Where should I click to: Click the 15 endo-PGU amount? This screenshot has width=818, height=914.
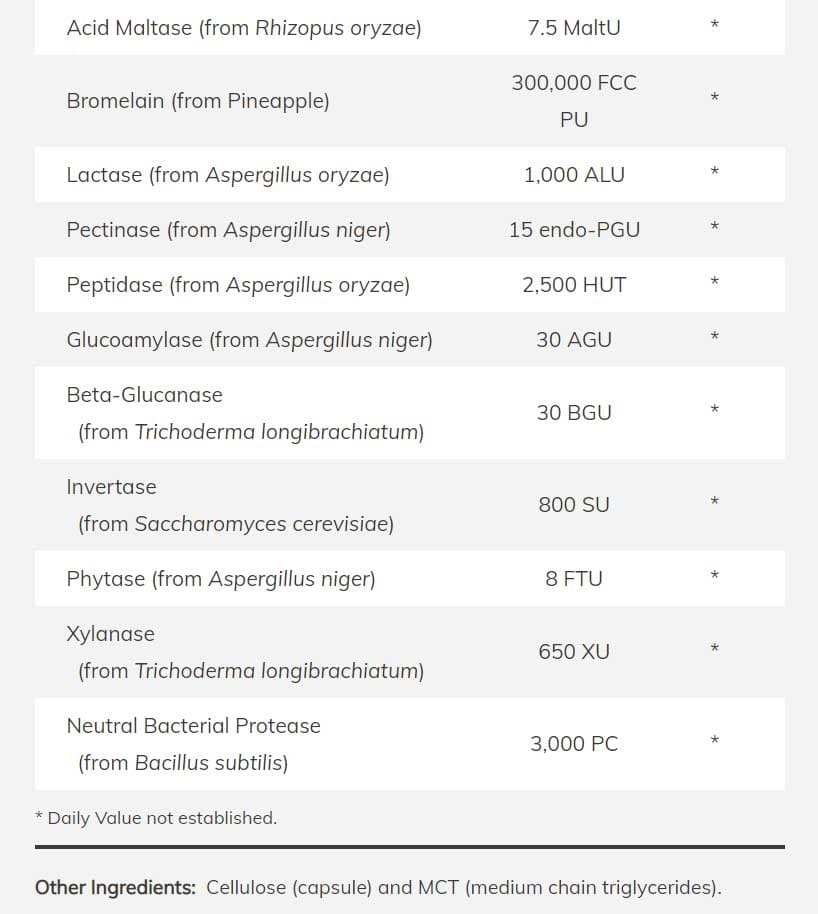point(573,230)
